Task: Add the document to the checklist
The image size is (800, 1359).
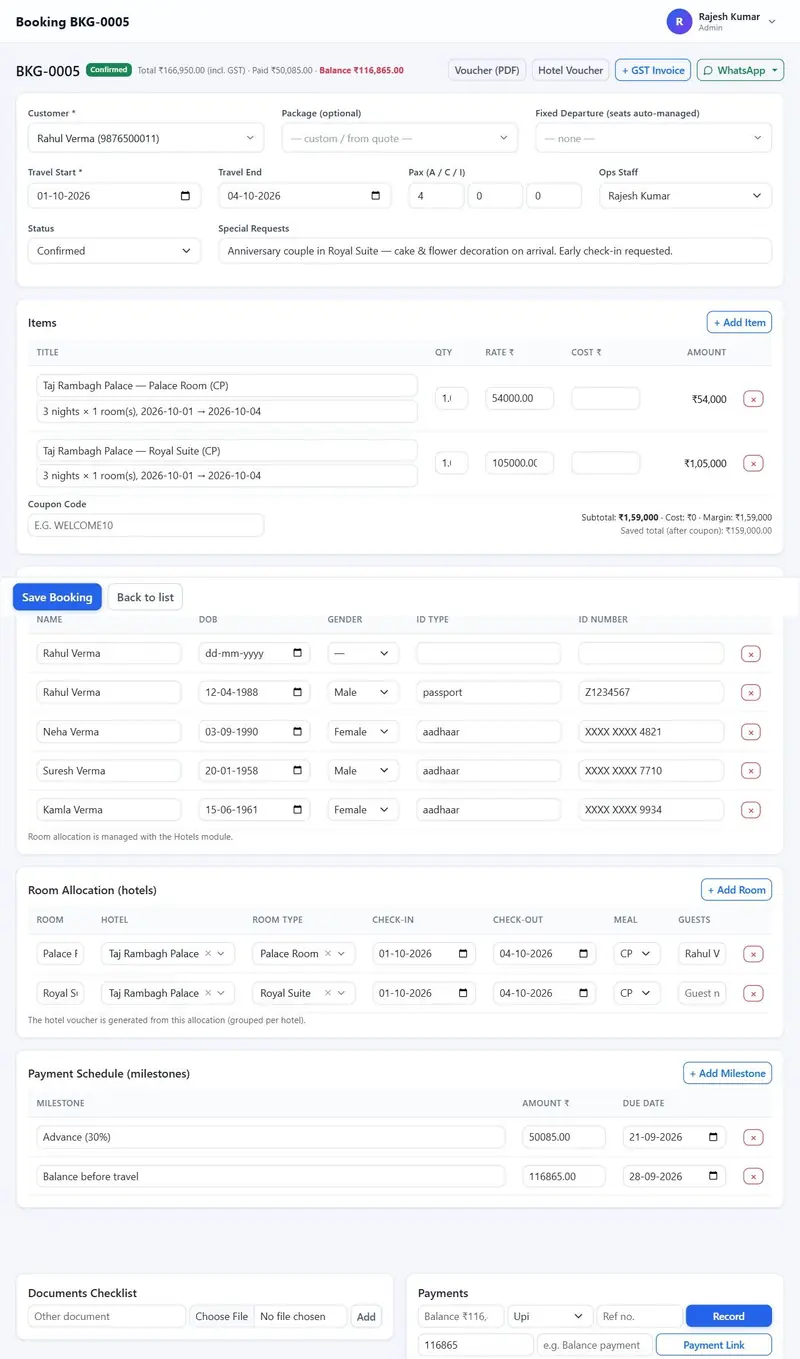Action: [367, 1316]
